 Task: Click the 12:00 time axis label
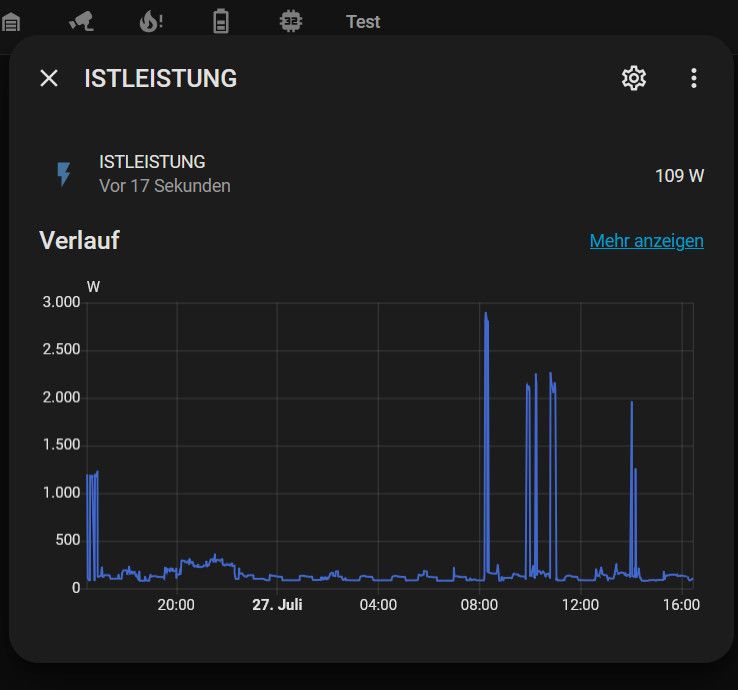coord(580,605)
